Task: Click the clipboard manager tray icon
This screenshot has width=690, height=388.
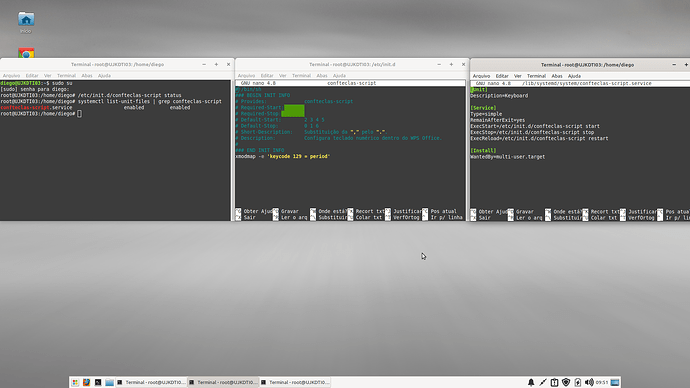Action: coord(554,382)
